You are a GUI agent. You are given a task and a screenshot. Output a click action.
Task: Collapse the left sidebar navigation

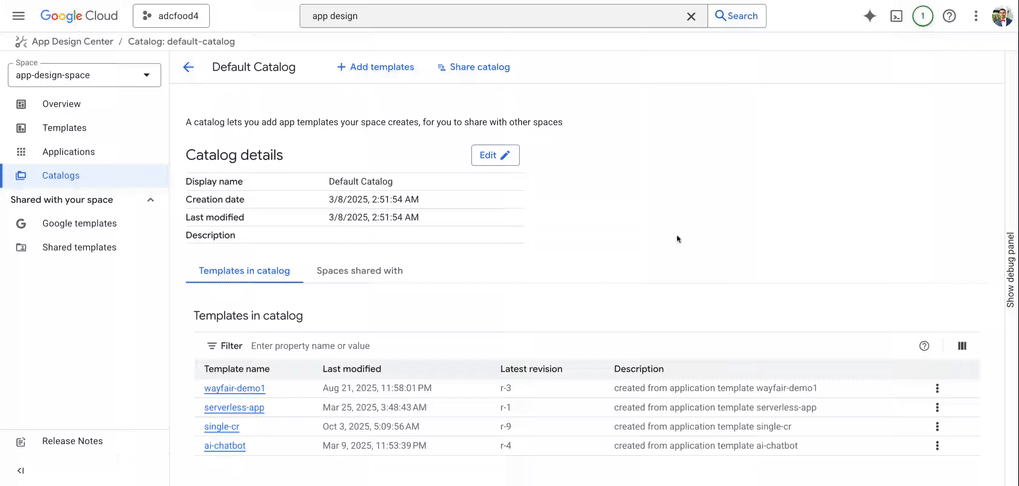21,470
